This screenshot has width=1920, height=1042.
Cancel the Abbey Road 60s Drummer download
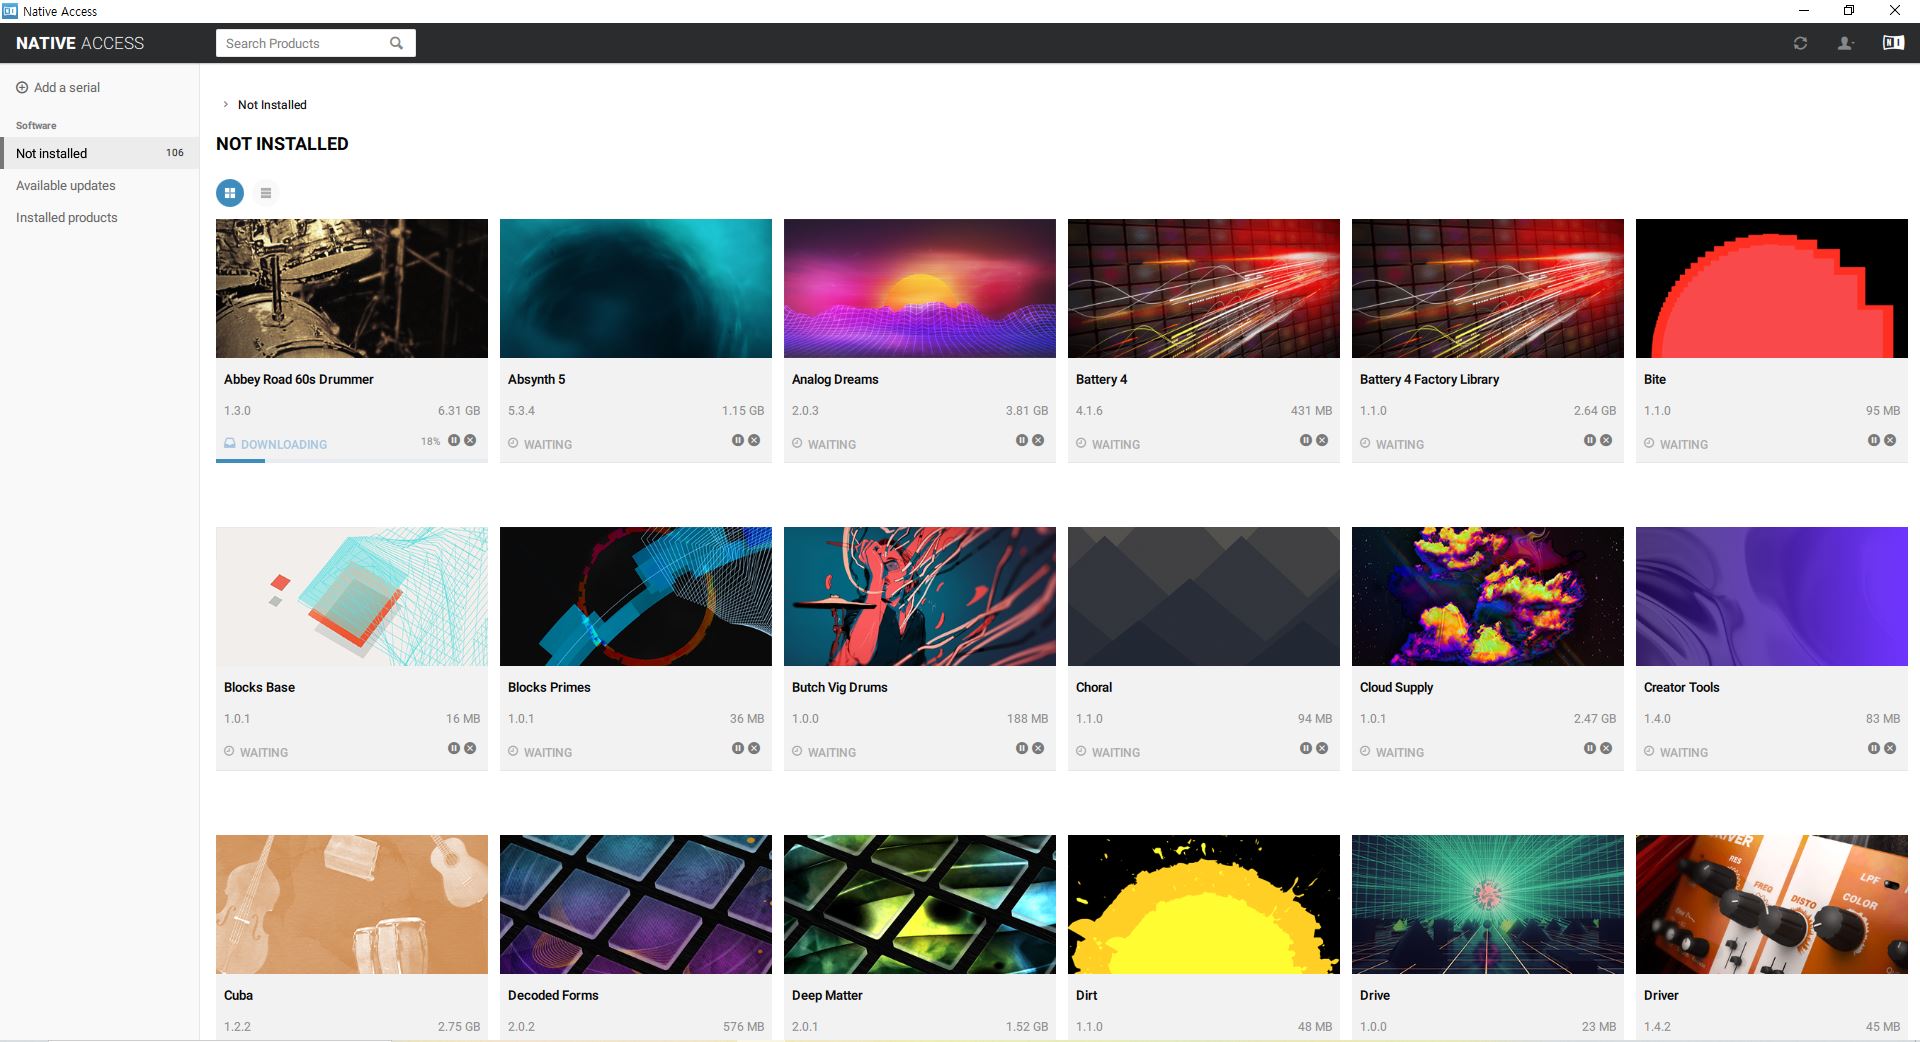[470, 440]
